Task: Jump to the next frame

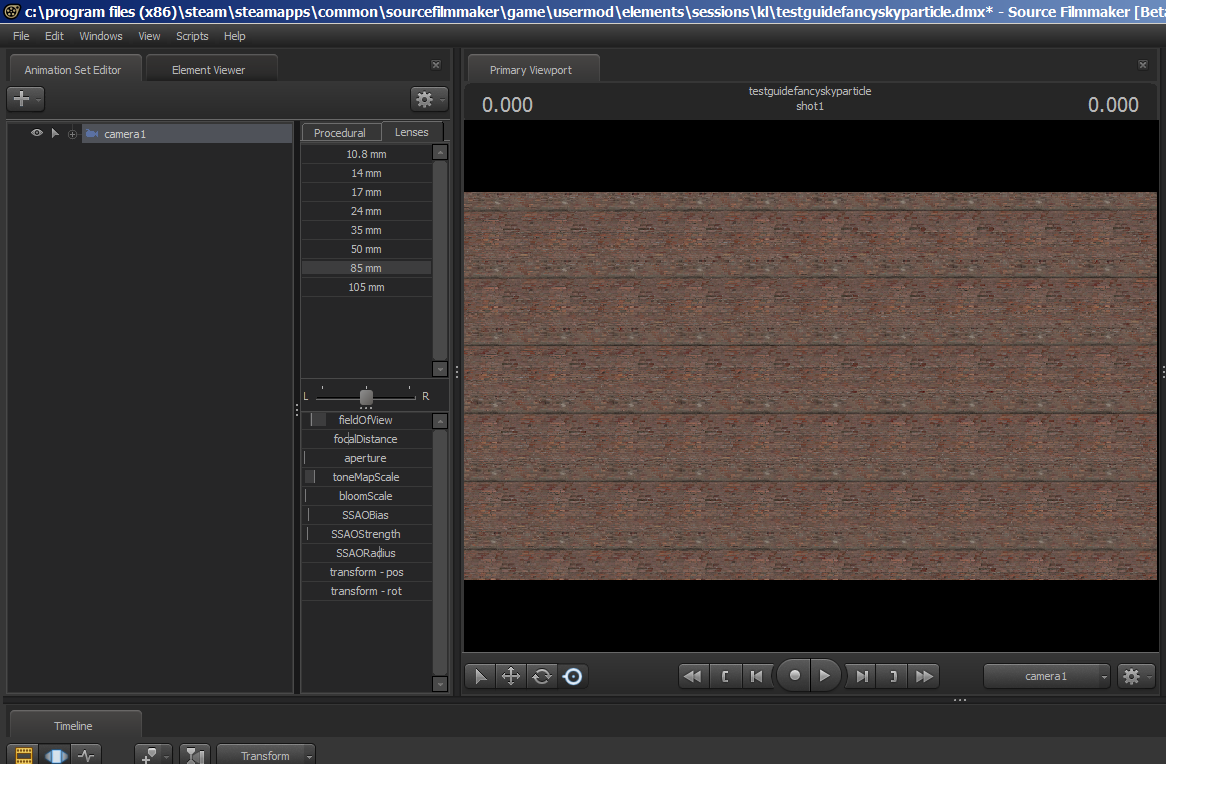Action: 861,677
